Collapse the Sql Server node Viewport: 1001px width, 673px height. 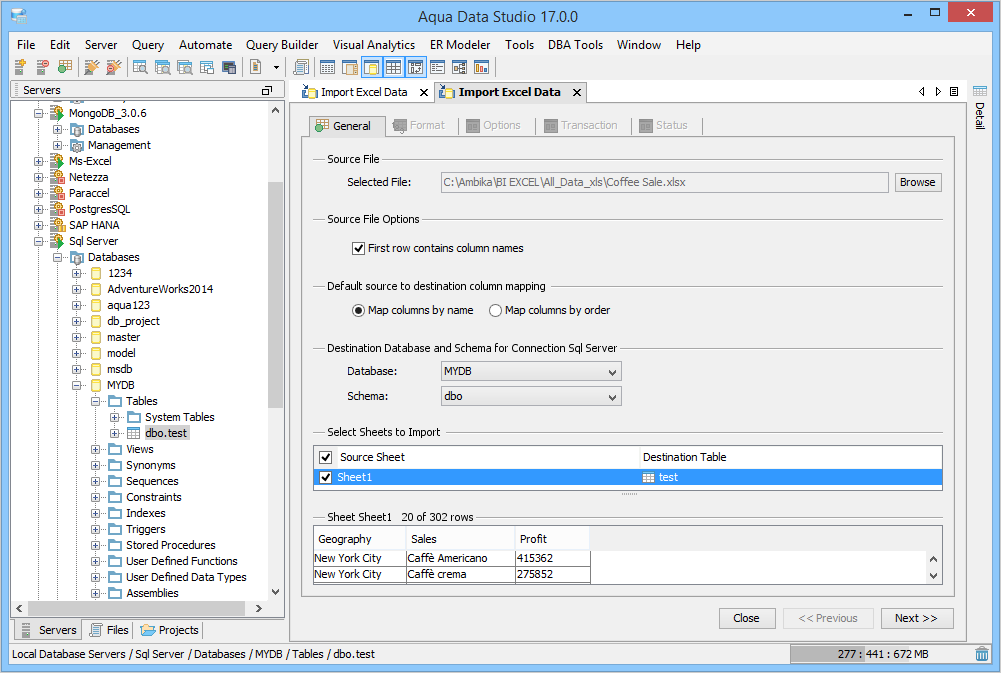pos(38,241)
